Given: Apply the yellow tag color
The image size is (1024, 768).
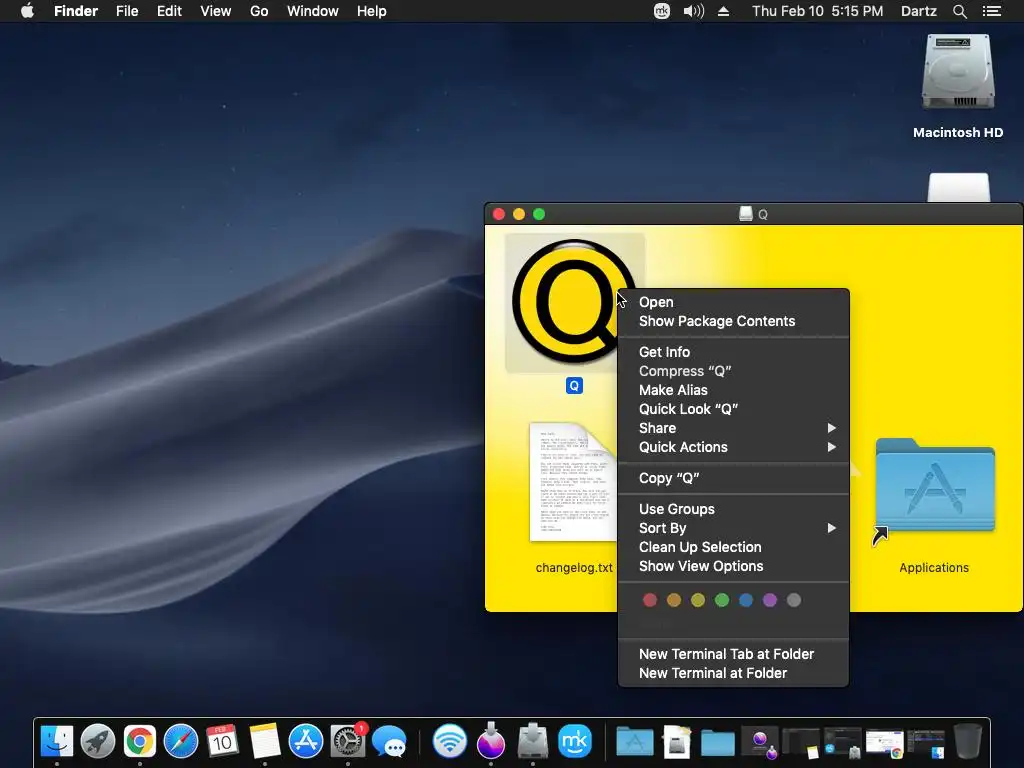Looking at the screenshot, I should pyautogui.click(x=698, y=600).
